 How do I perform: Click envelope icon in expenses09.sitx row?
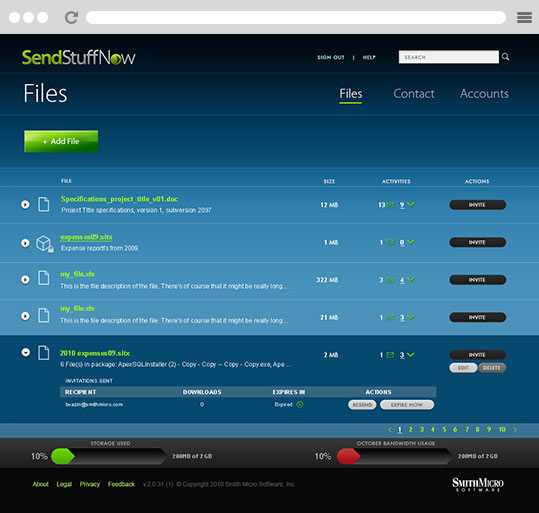(390, 242)
